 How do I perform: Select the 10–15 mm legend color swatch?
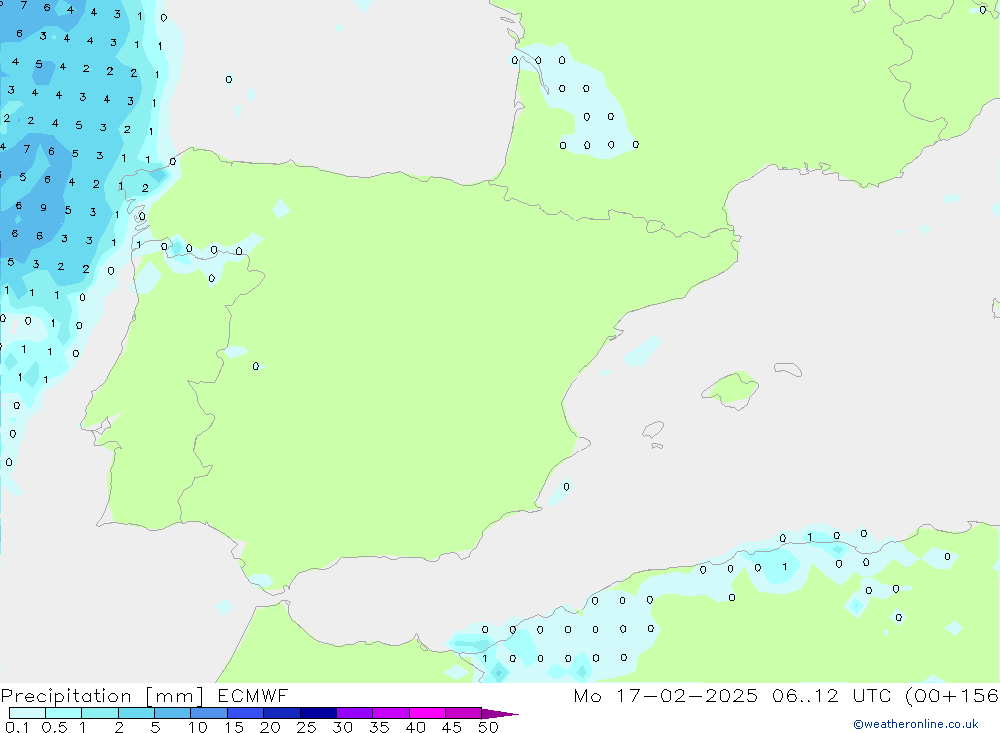coord(209,713)
